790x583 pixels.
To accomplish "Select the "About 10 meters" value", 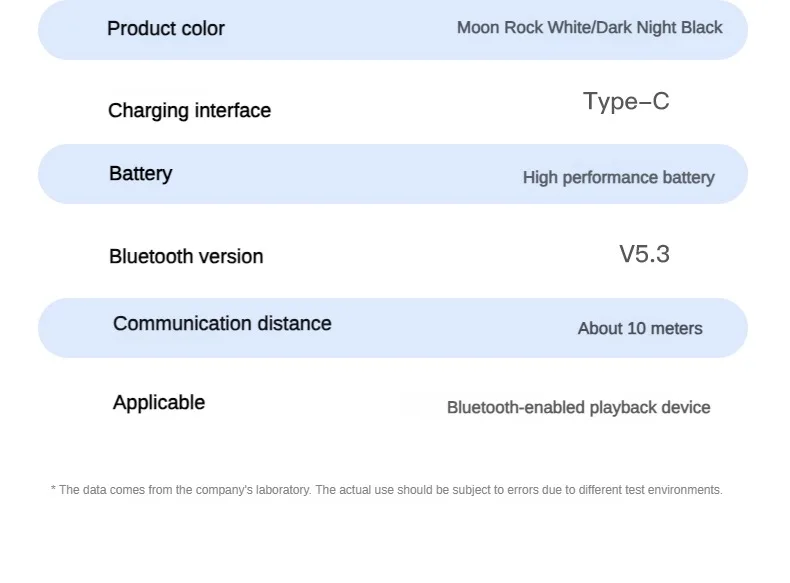I will click(x=640, y=329).
